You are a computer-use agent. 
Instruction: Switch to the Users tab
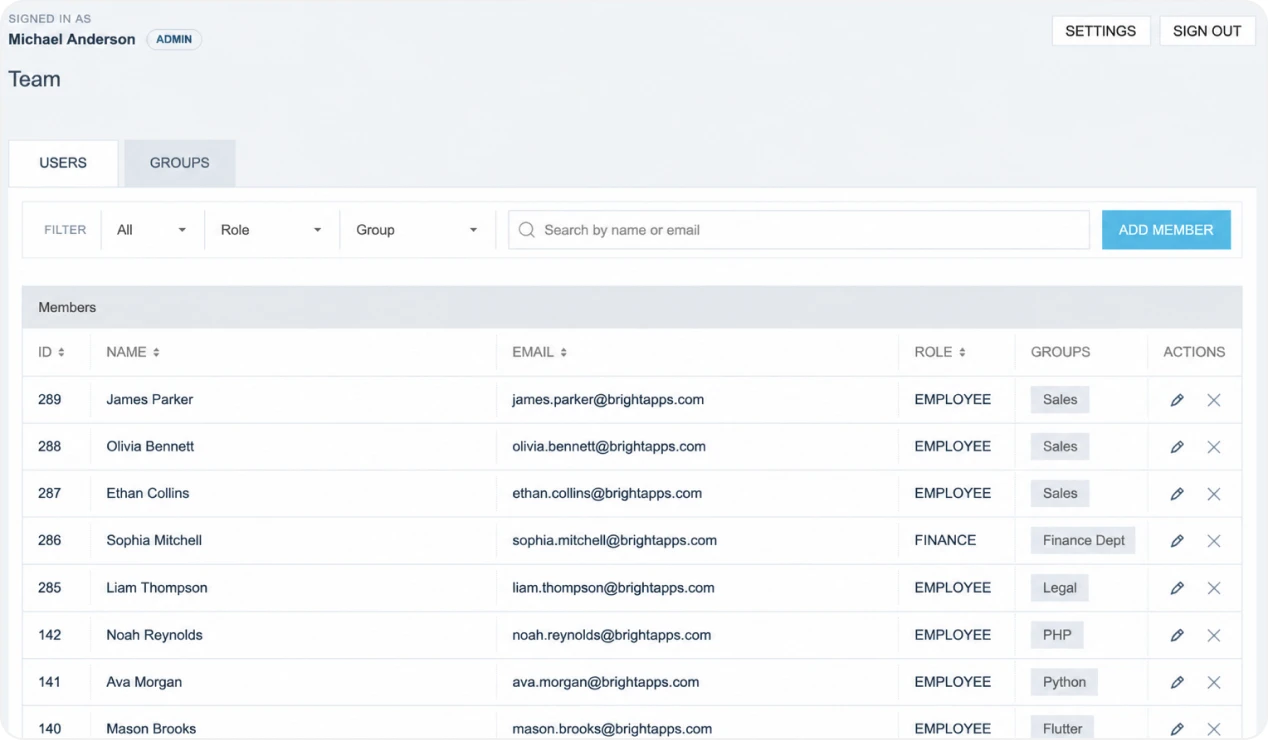(63, 163)
